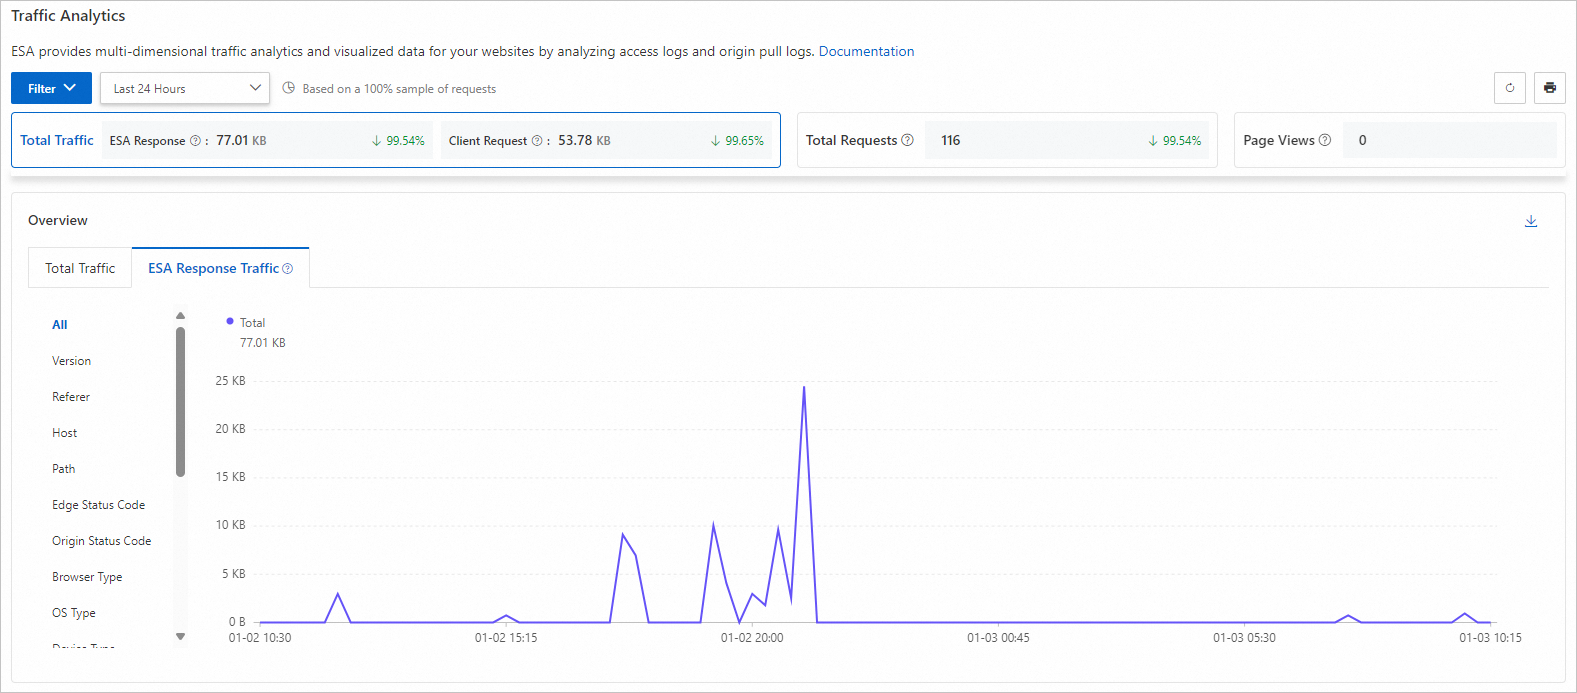
Task: Click the 01-03 00:45 axis label
Action: click(x=998, y=638)
